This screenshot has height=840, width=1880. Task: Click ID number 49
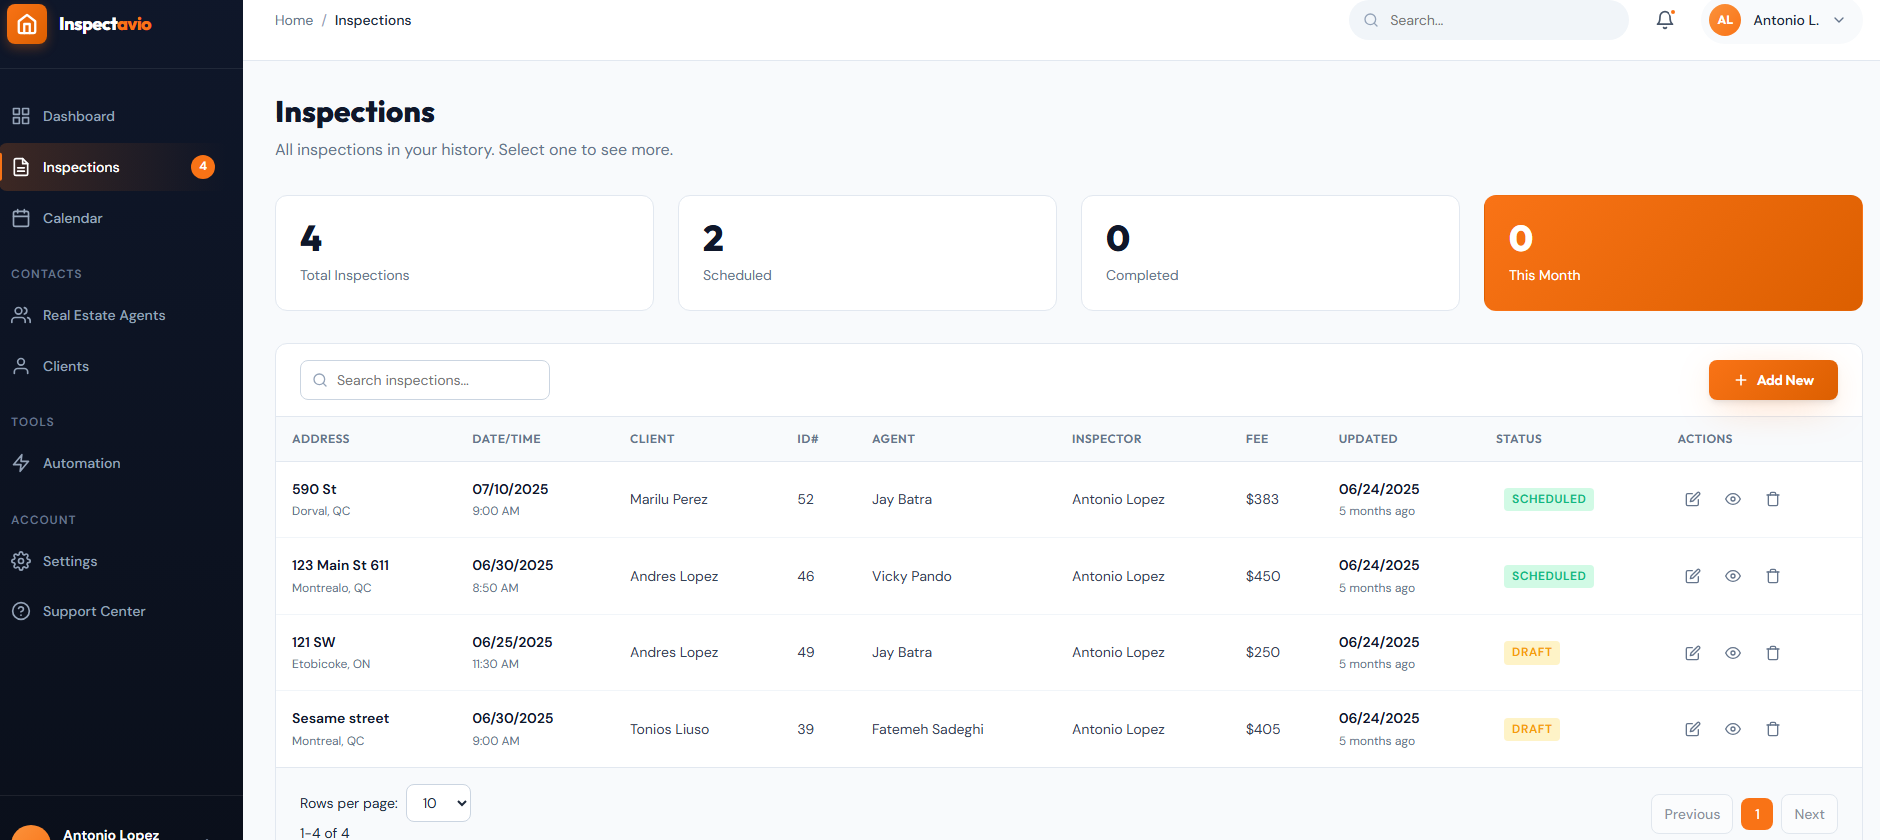[x=806, y=652]
